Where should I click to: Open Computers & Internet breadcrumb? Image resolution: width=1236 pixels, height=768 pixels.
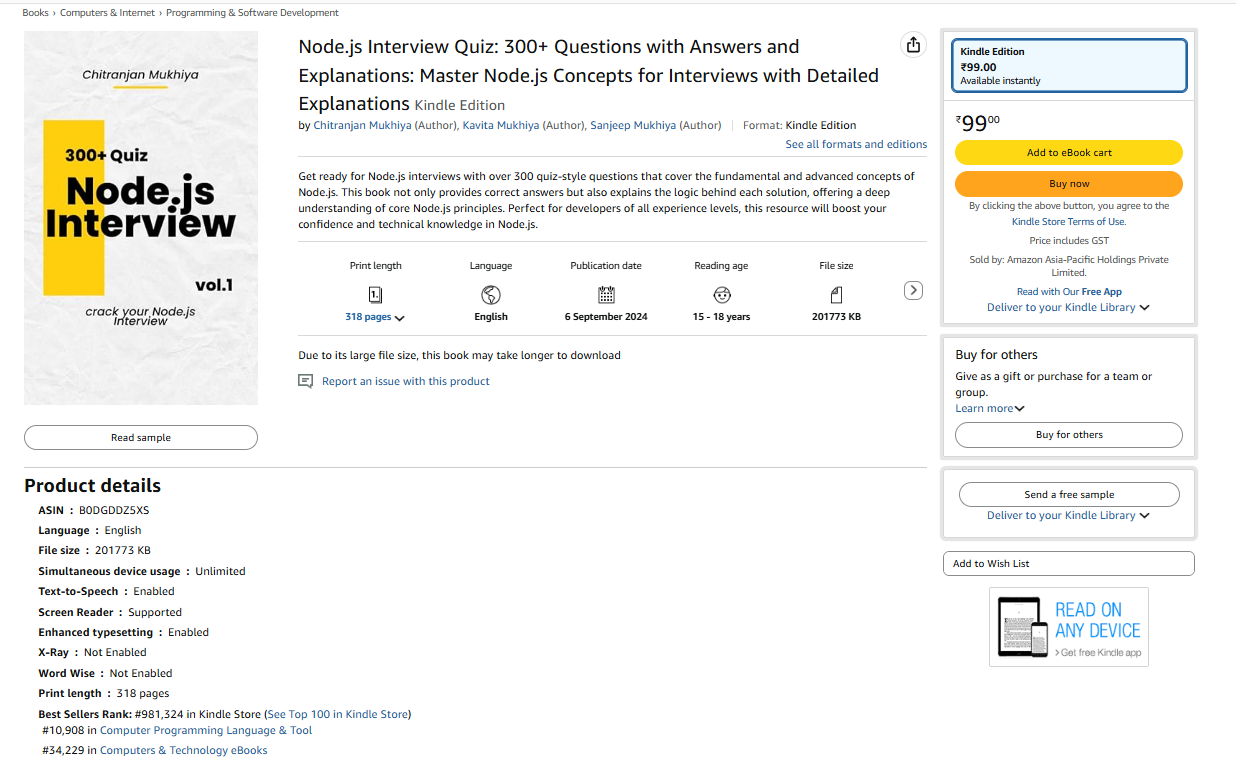click(x=107, y=13)
